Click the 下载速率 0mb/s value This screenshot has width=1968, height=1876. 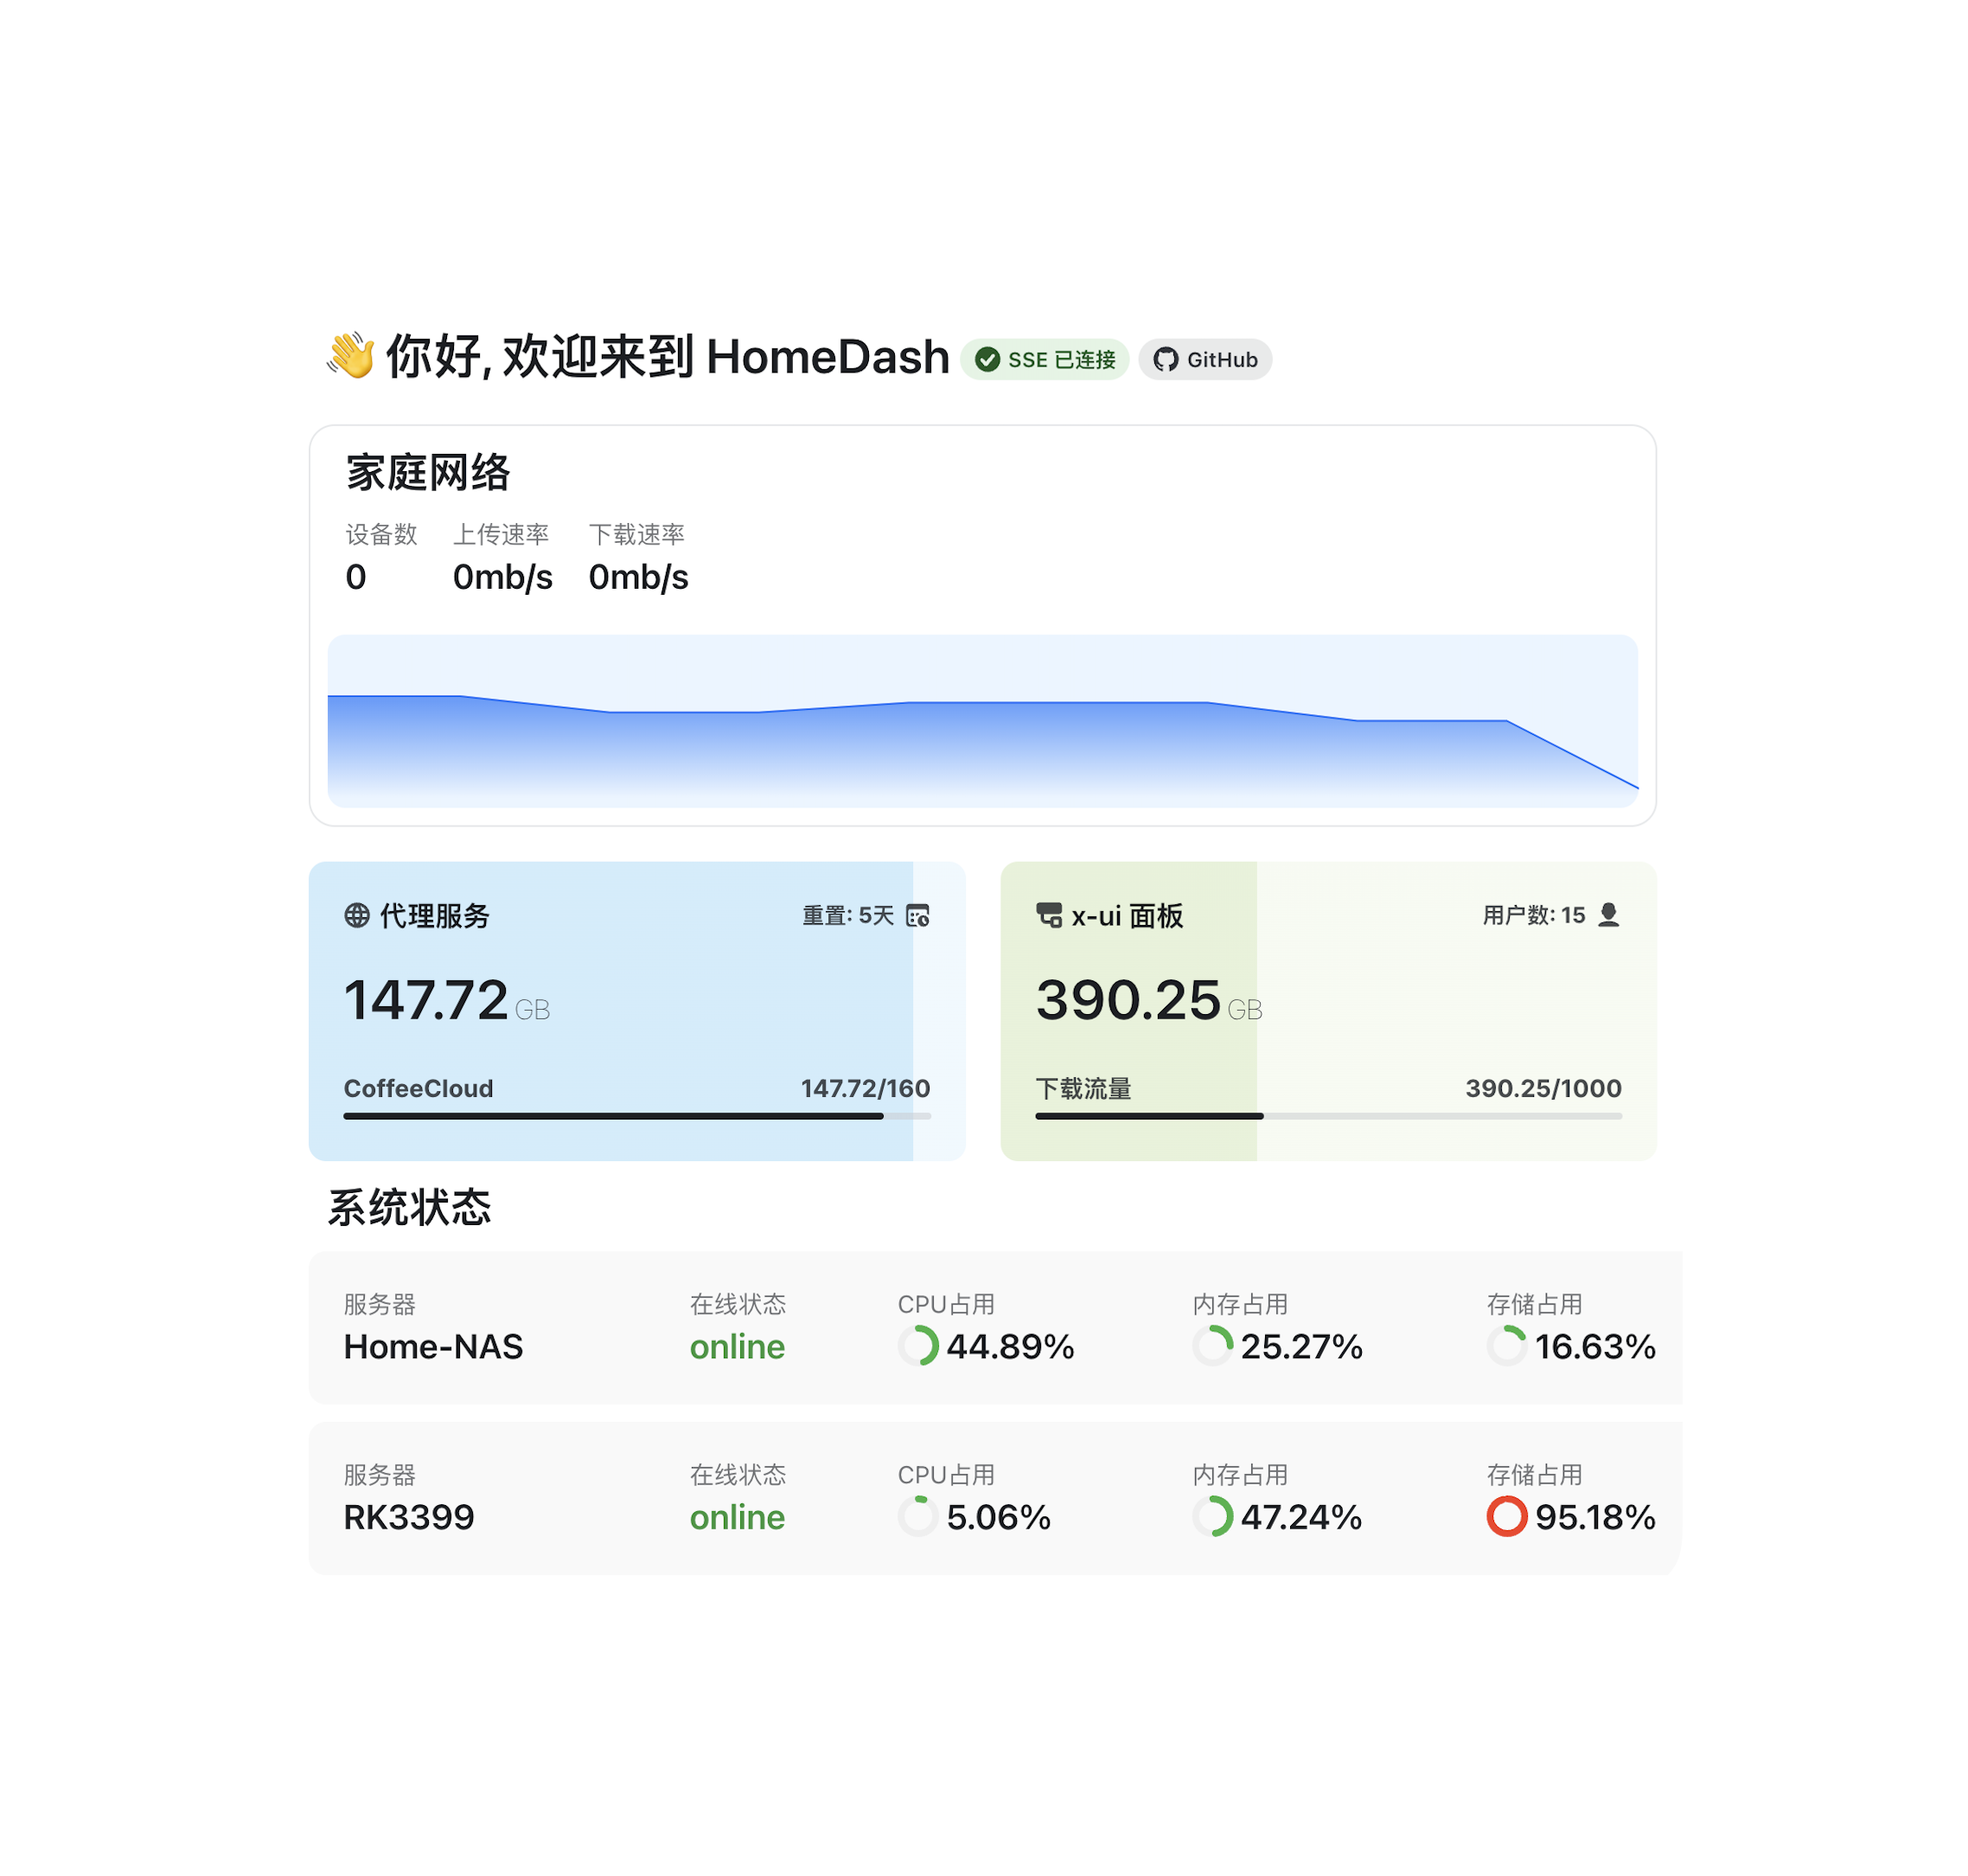click(x=638, y=578)
